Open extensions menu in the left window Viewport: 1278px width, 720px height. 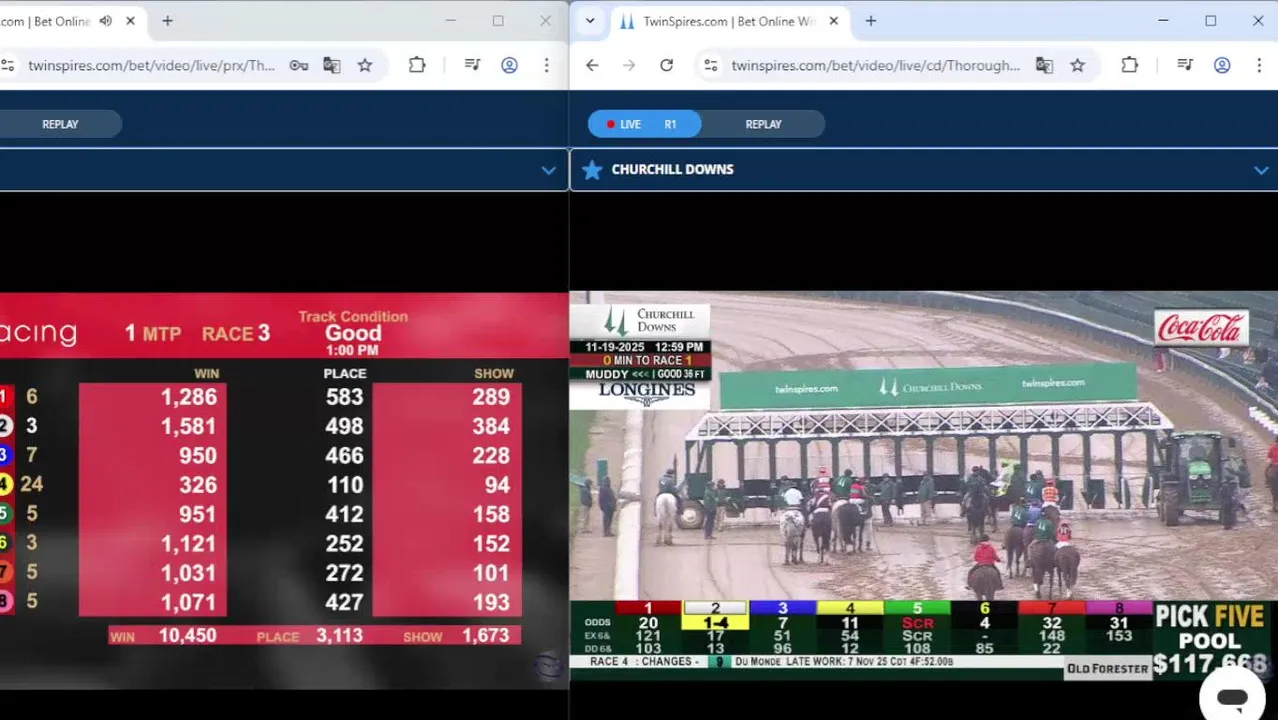[x=417, y=65]
